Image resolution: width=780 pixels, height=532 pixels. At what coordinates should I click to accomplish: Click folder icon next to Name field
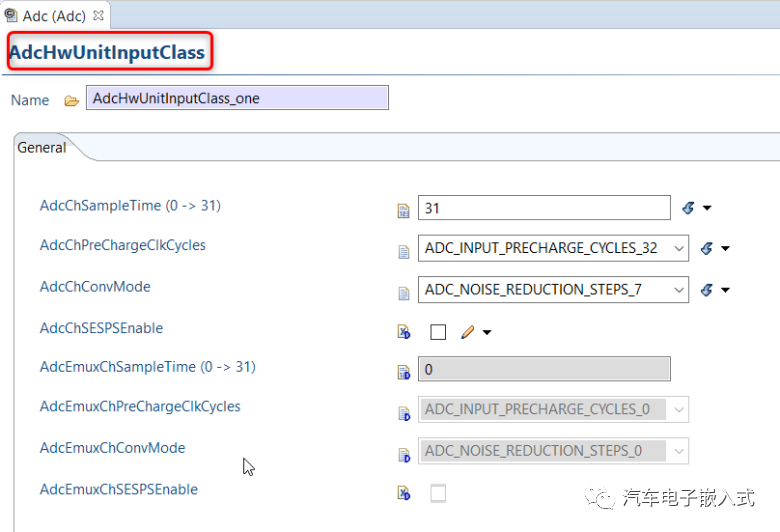(71, 100)
